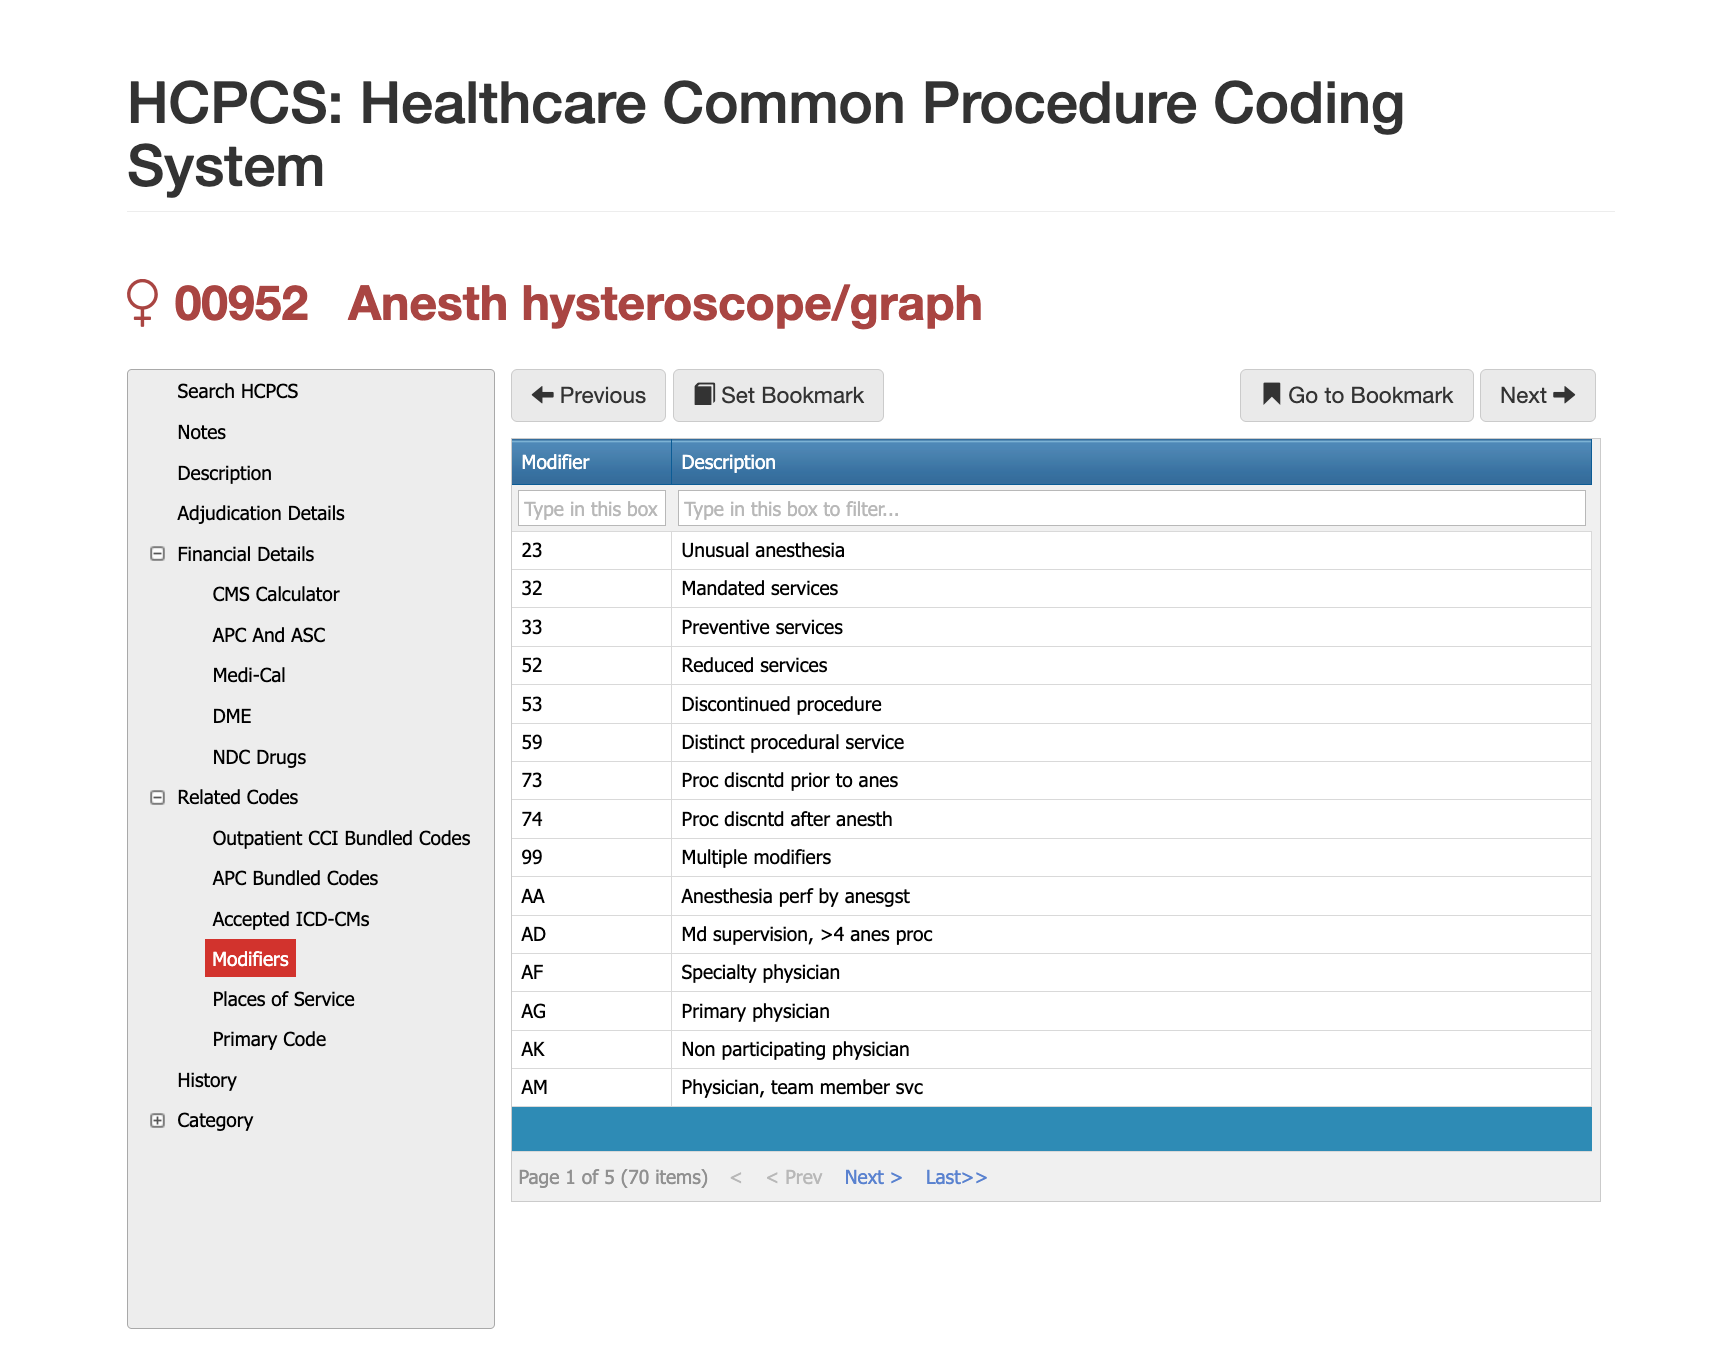Expand the Category tree node

coord(157,1121)
